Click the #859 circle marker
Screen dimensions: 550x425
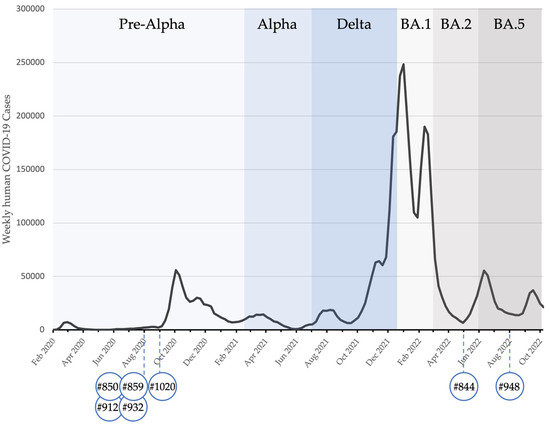click(x=133, y=387)
